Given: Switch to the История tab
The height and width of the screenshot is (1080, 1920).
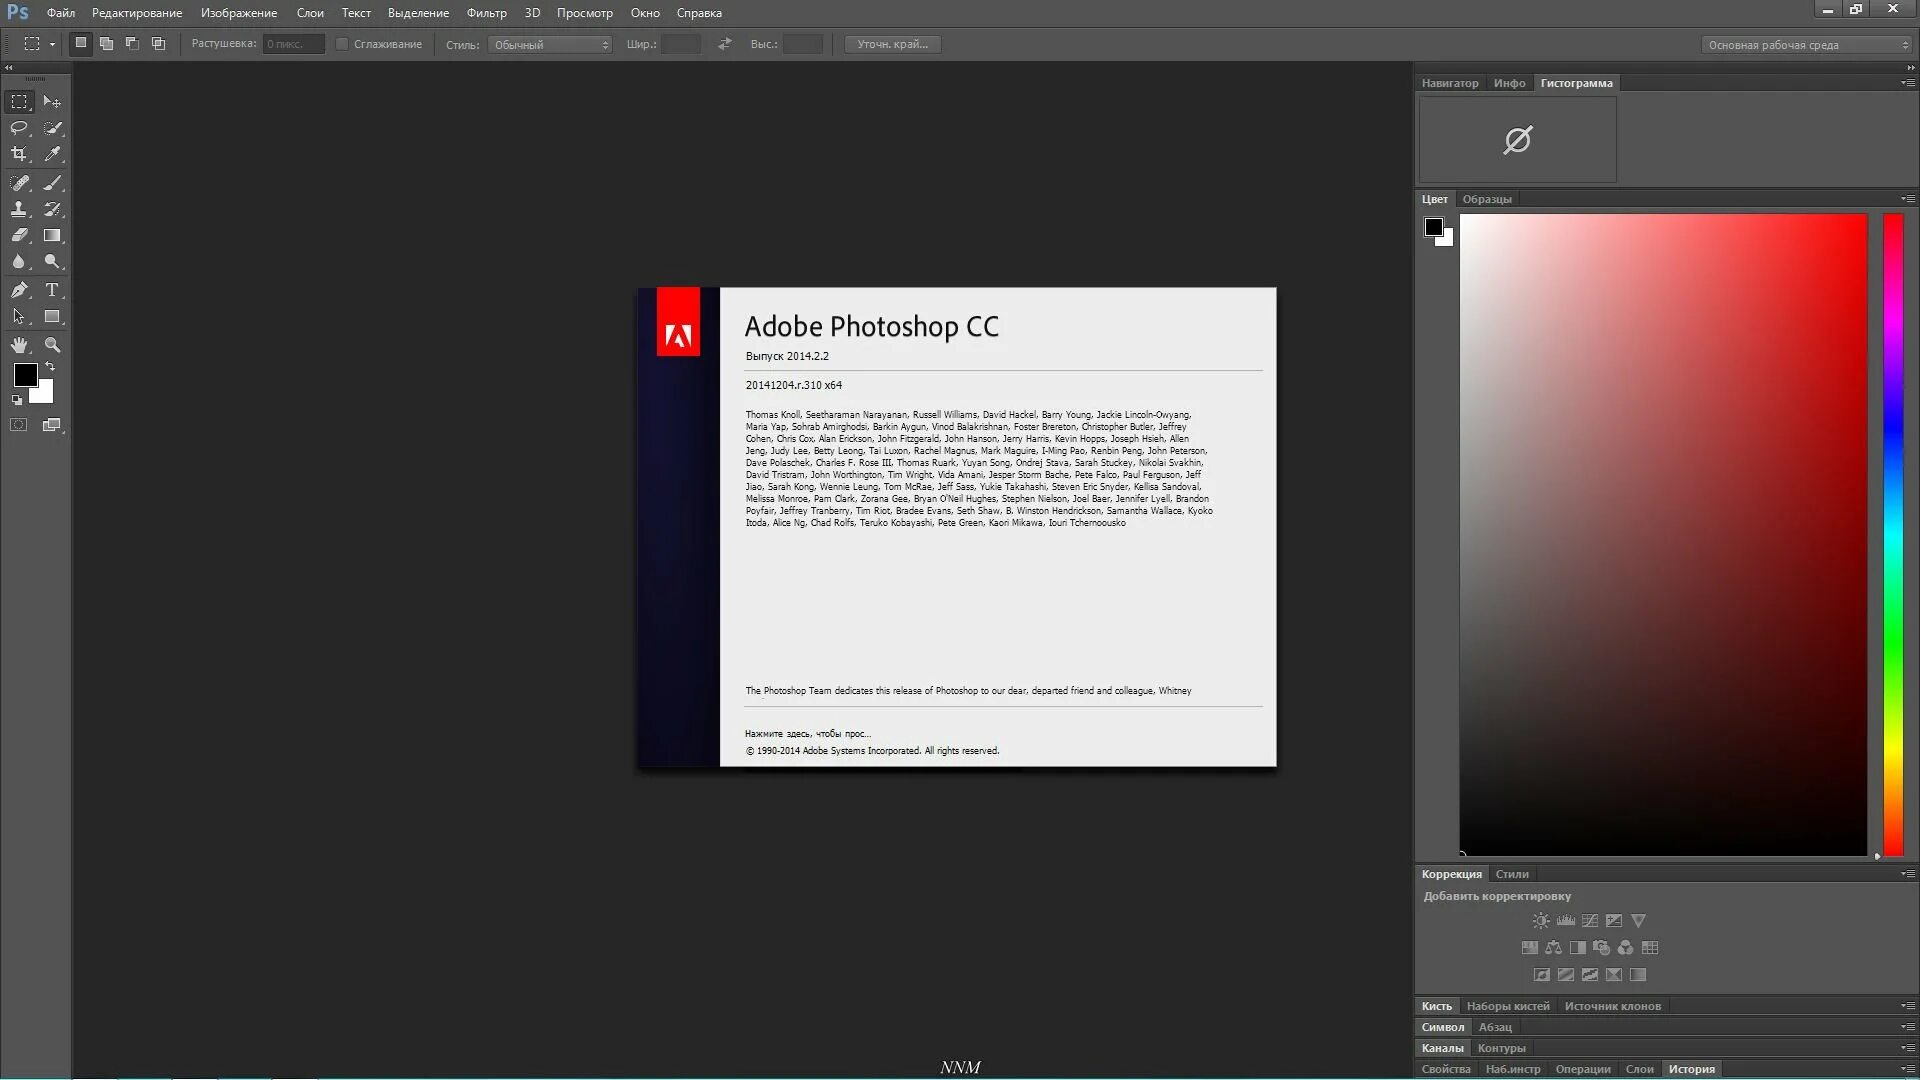Looking at the screenshot, I should tap(1692, 1069).
